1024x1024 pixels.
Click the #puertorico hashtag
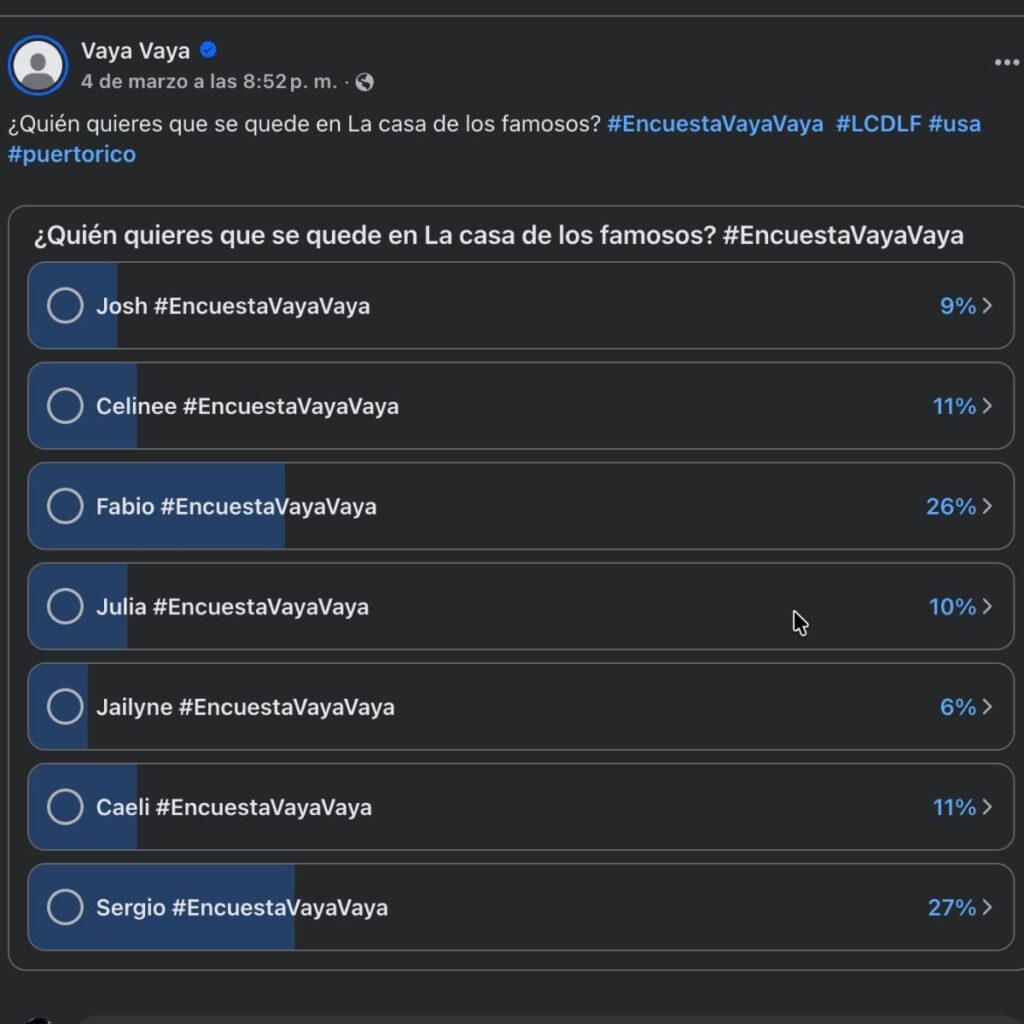72,154
